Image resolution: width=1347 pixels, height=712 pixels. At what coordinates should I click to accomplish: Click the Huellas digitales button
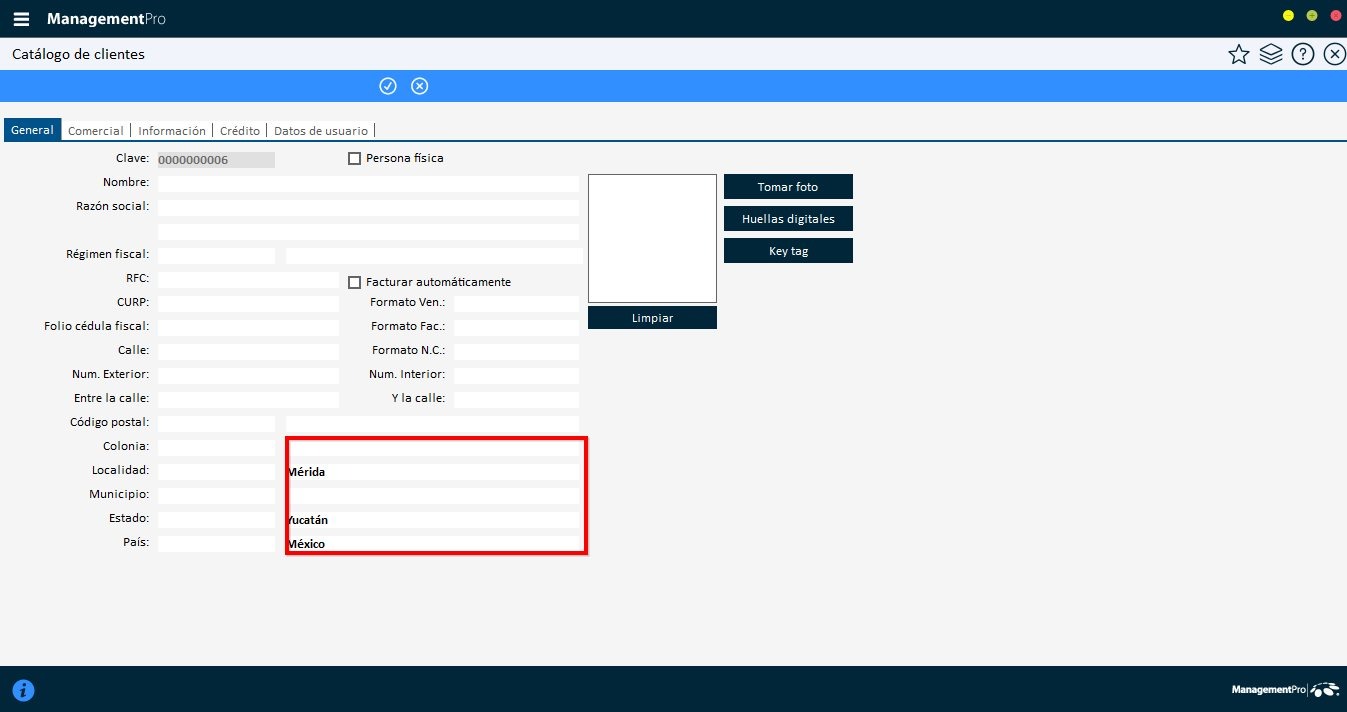tap(787, 219)
